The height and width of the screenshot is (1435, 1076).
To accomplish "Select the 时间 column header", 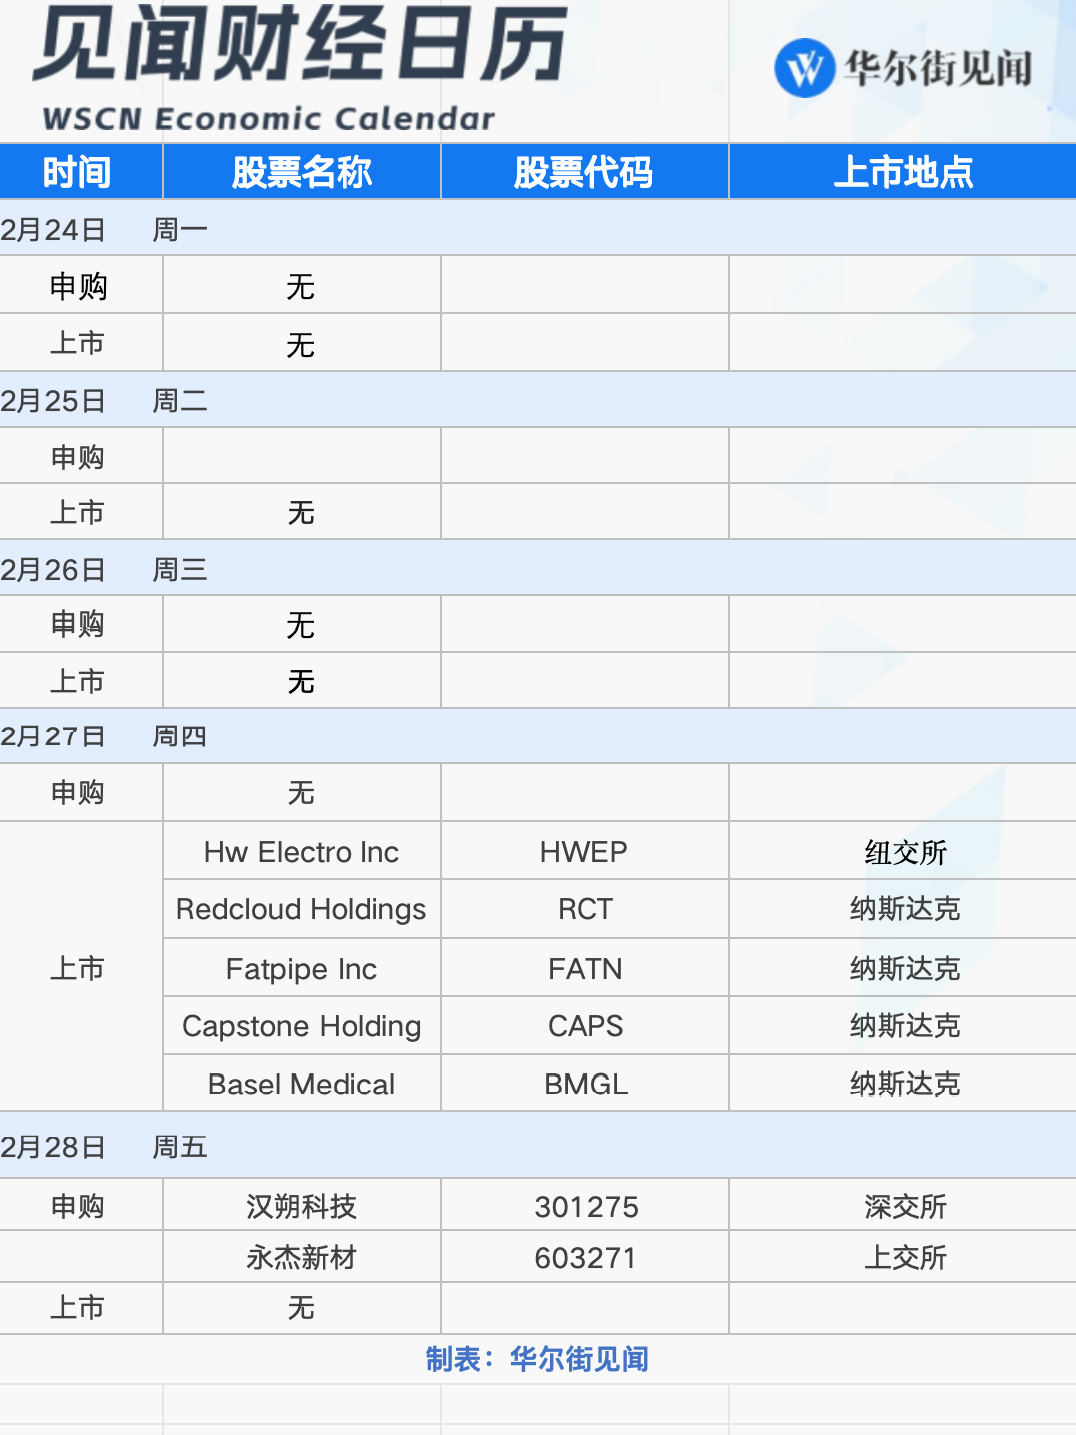I will [x=80, y=171].
